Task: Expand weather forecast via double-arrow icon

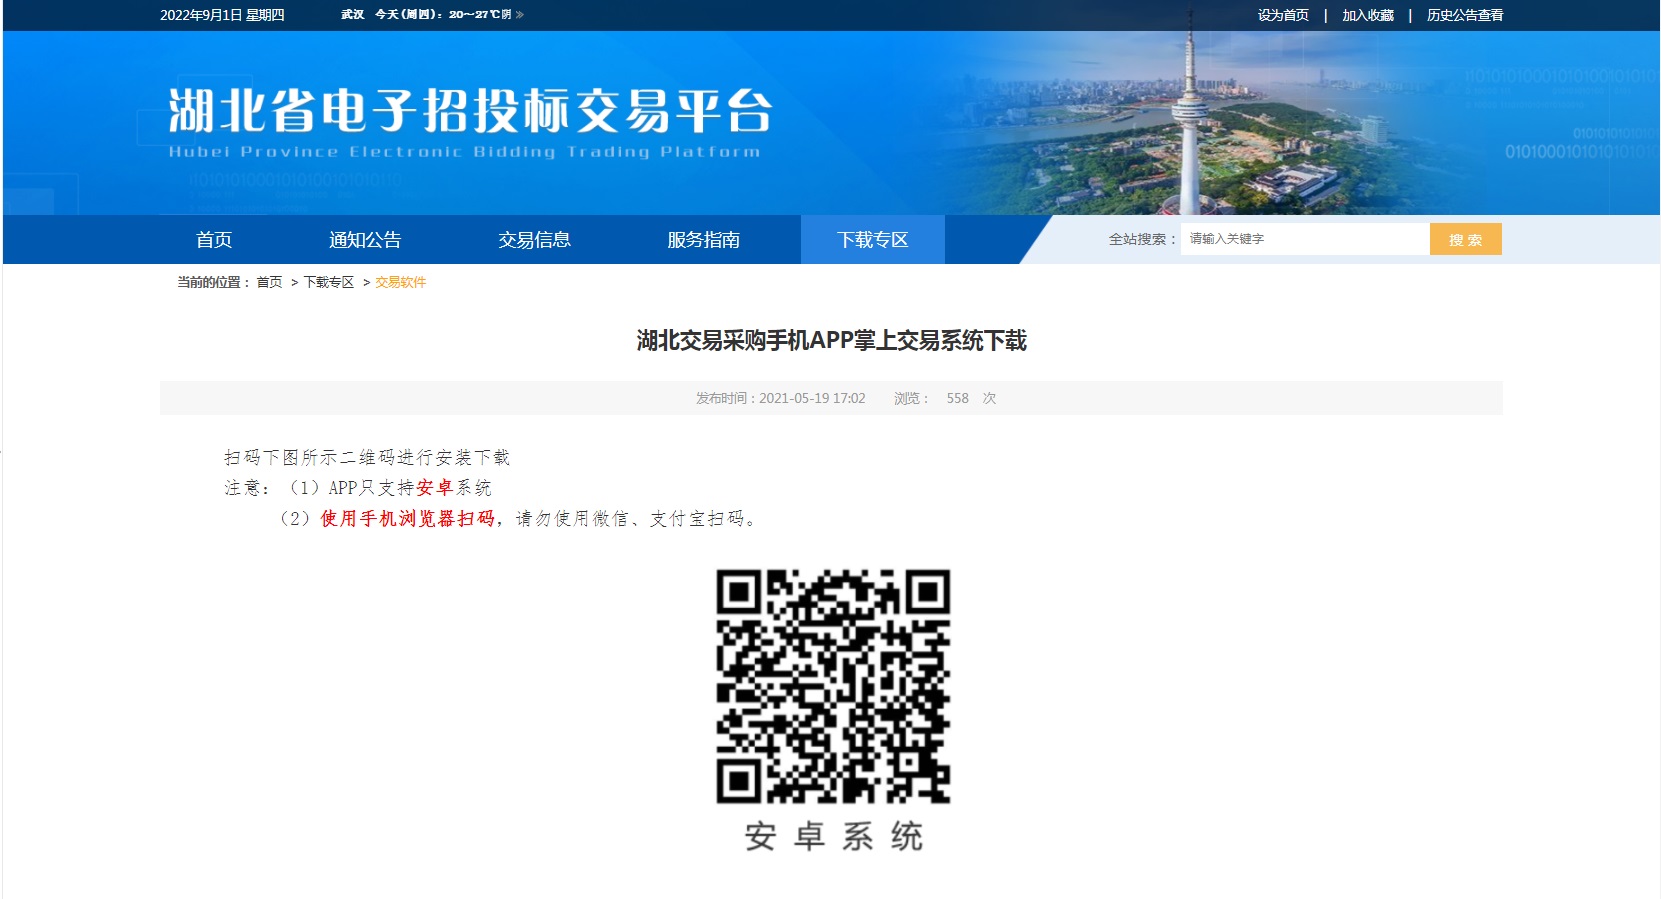Action: click(x=519, y=15)
